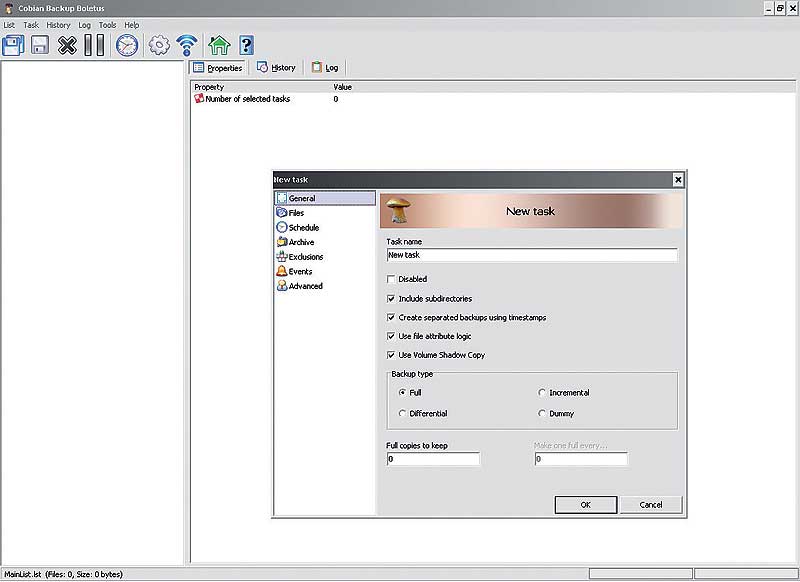
Task: Open options via gear toolbar icon
Action: [x=159, y=45]
